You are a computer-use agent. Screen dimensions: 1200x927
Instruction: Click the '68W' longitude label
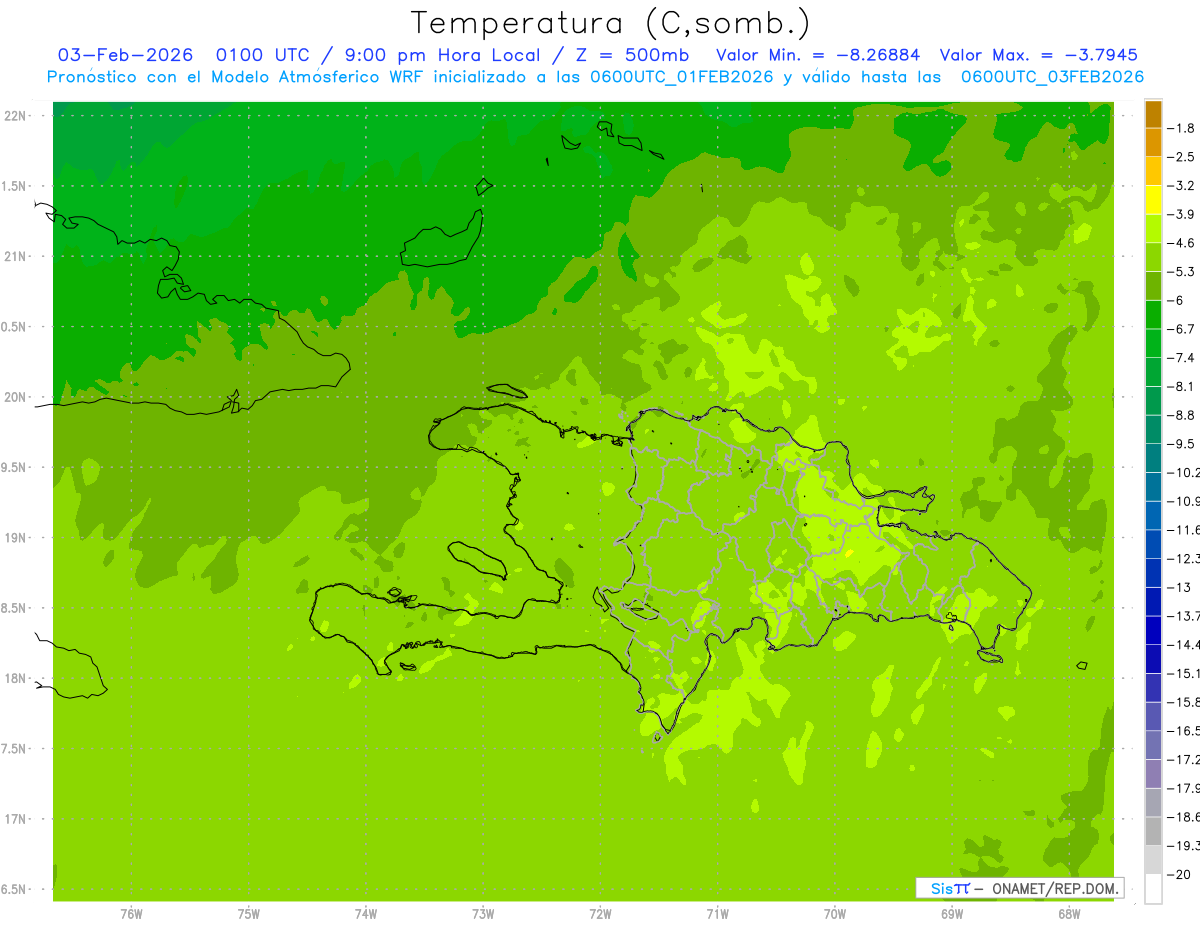click(x=1069, y=913)
